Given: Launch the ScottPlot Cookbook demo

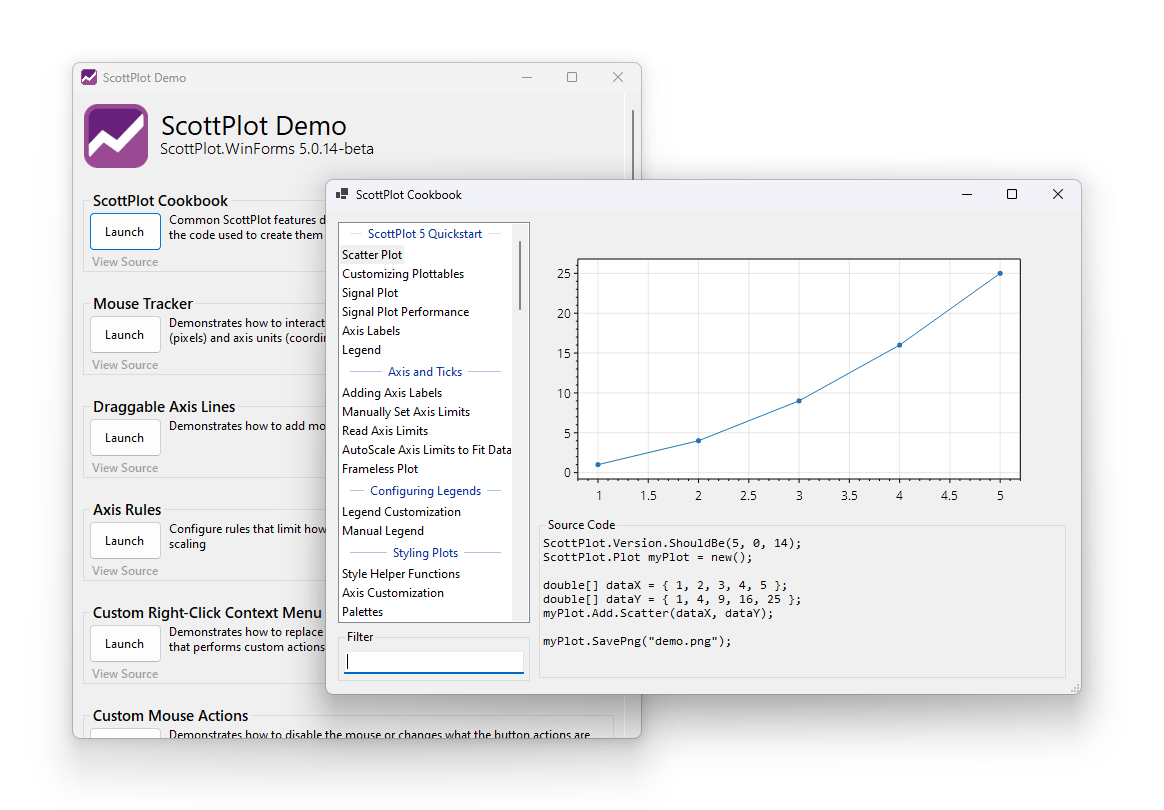Looking at the screenshot, I should [x=125, y=232].
